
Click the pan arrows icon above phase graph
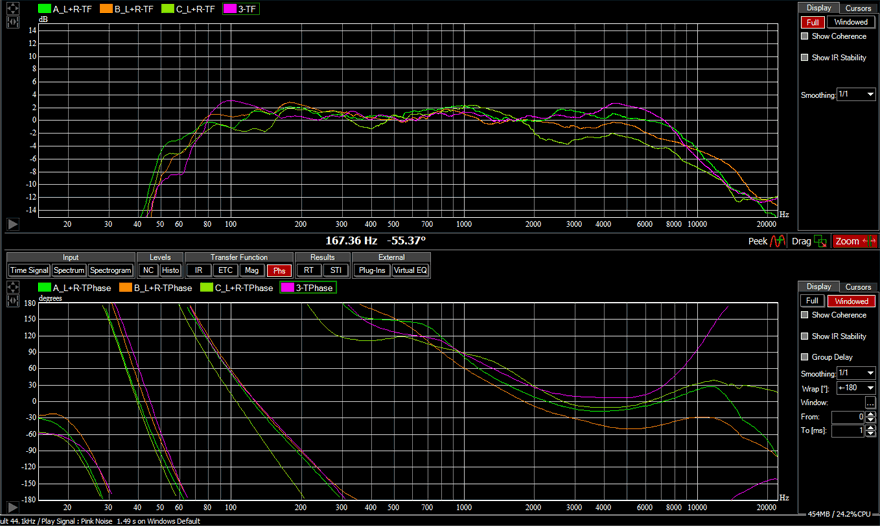coord(12,287)
